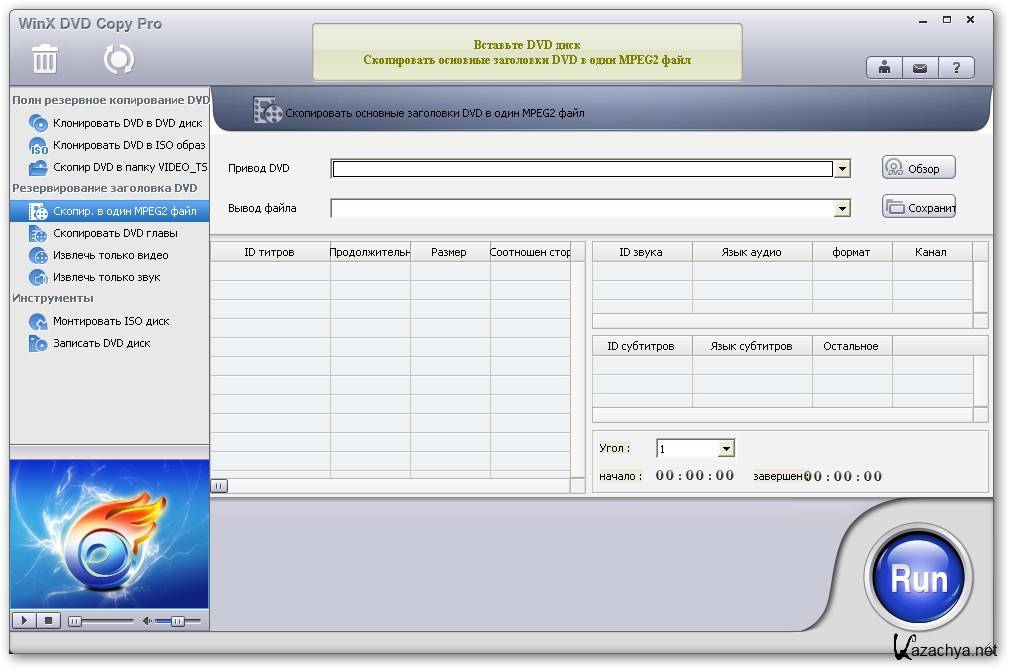Viewport: 1009px width, 669px height.
Task: Choose Скопир DVD в папку VIDEO_TS
Action: pyautogui.click(x=130, y=167)
